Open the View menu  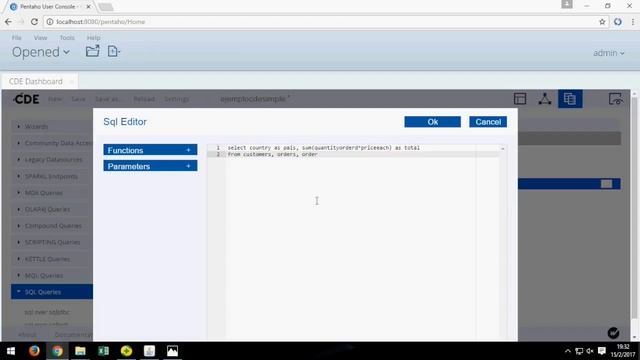point(40,38)
